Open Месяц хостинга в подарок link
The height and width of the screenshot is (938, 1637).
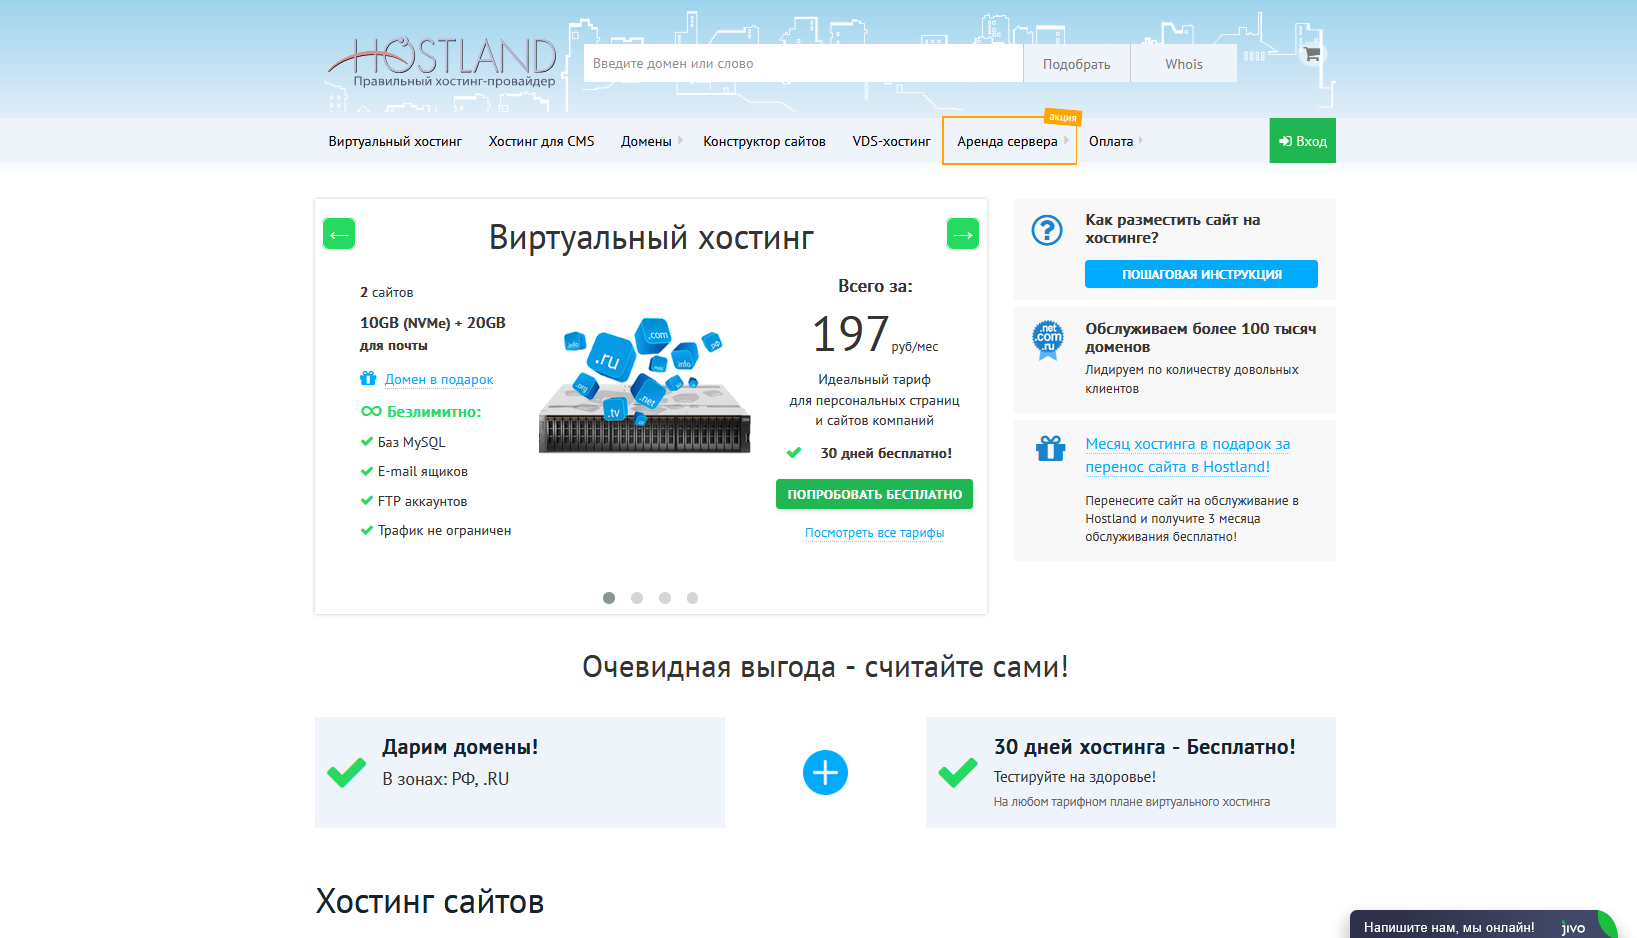(x=1187, y=455)
